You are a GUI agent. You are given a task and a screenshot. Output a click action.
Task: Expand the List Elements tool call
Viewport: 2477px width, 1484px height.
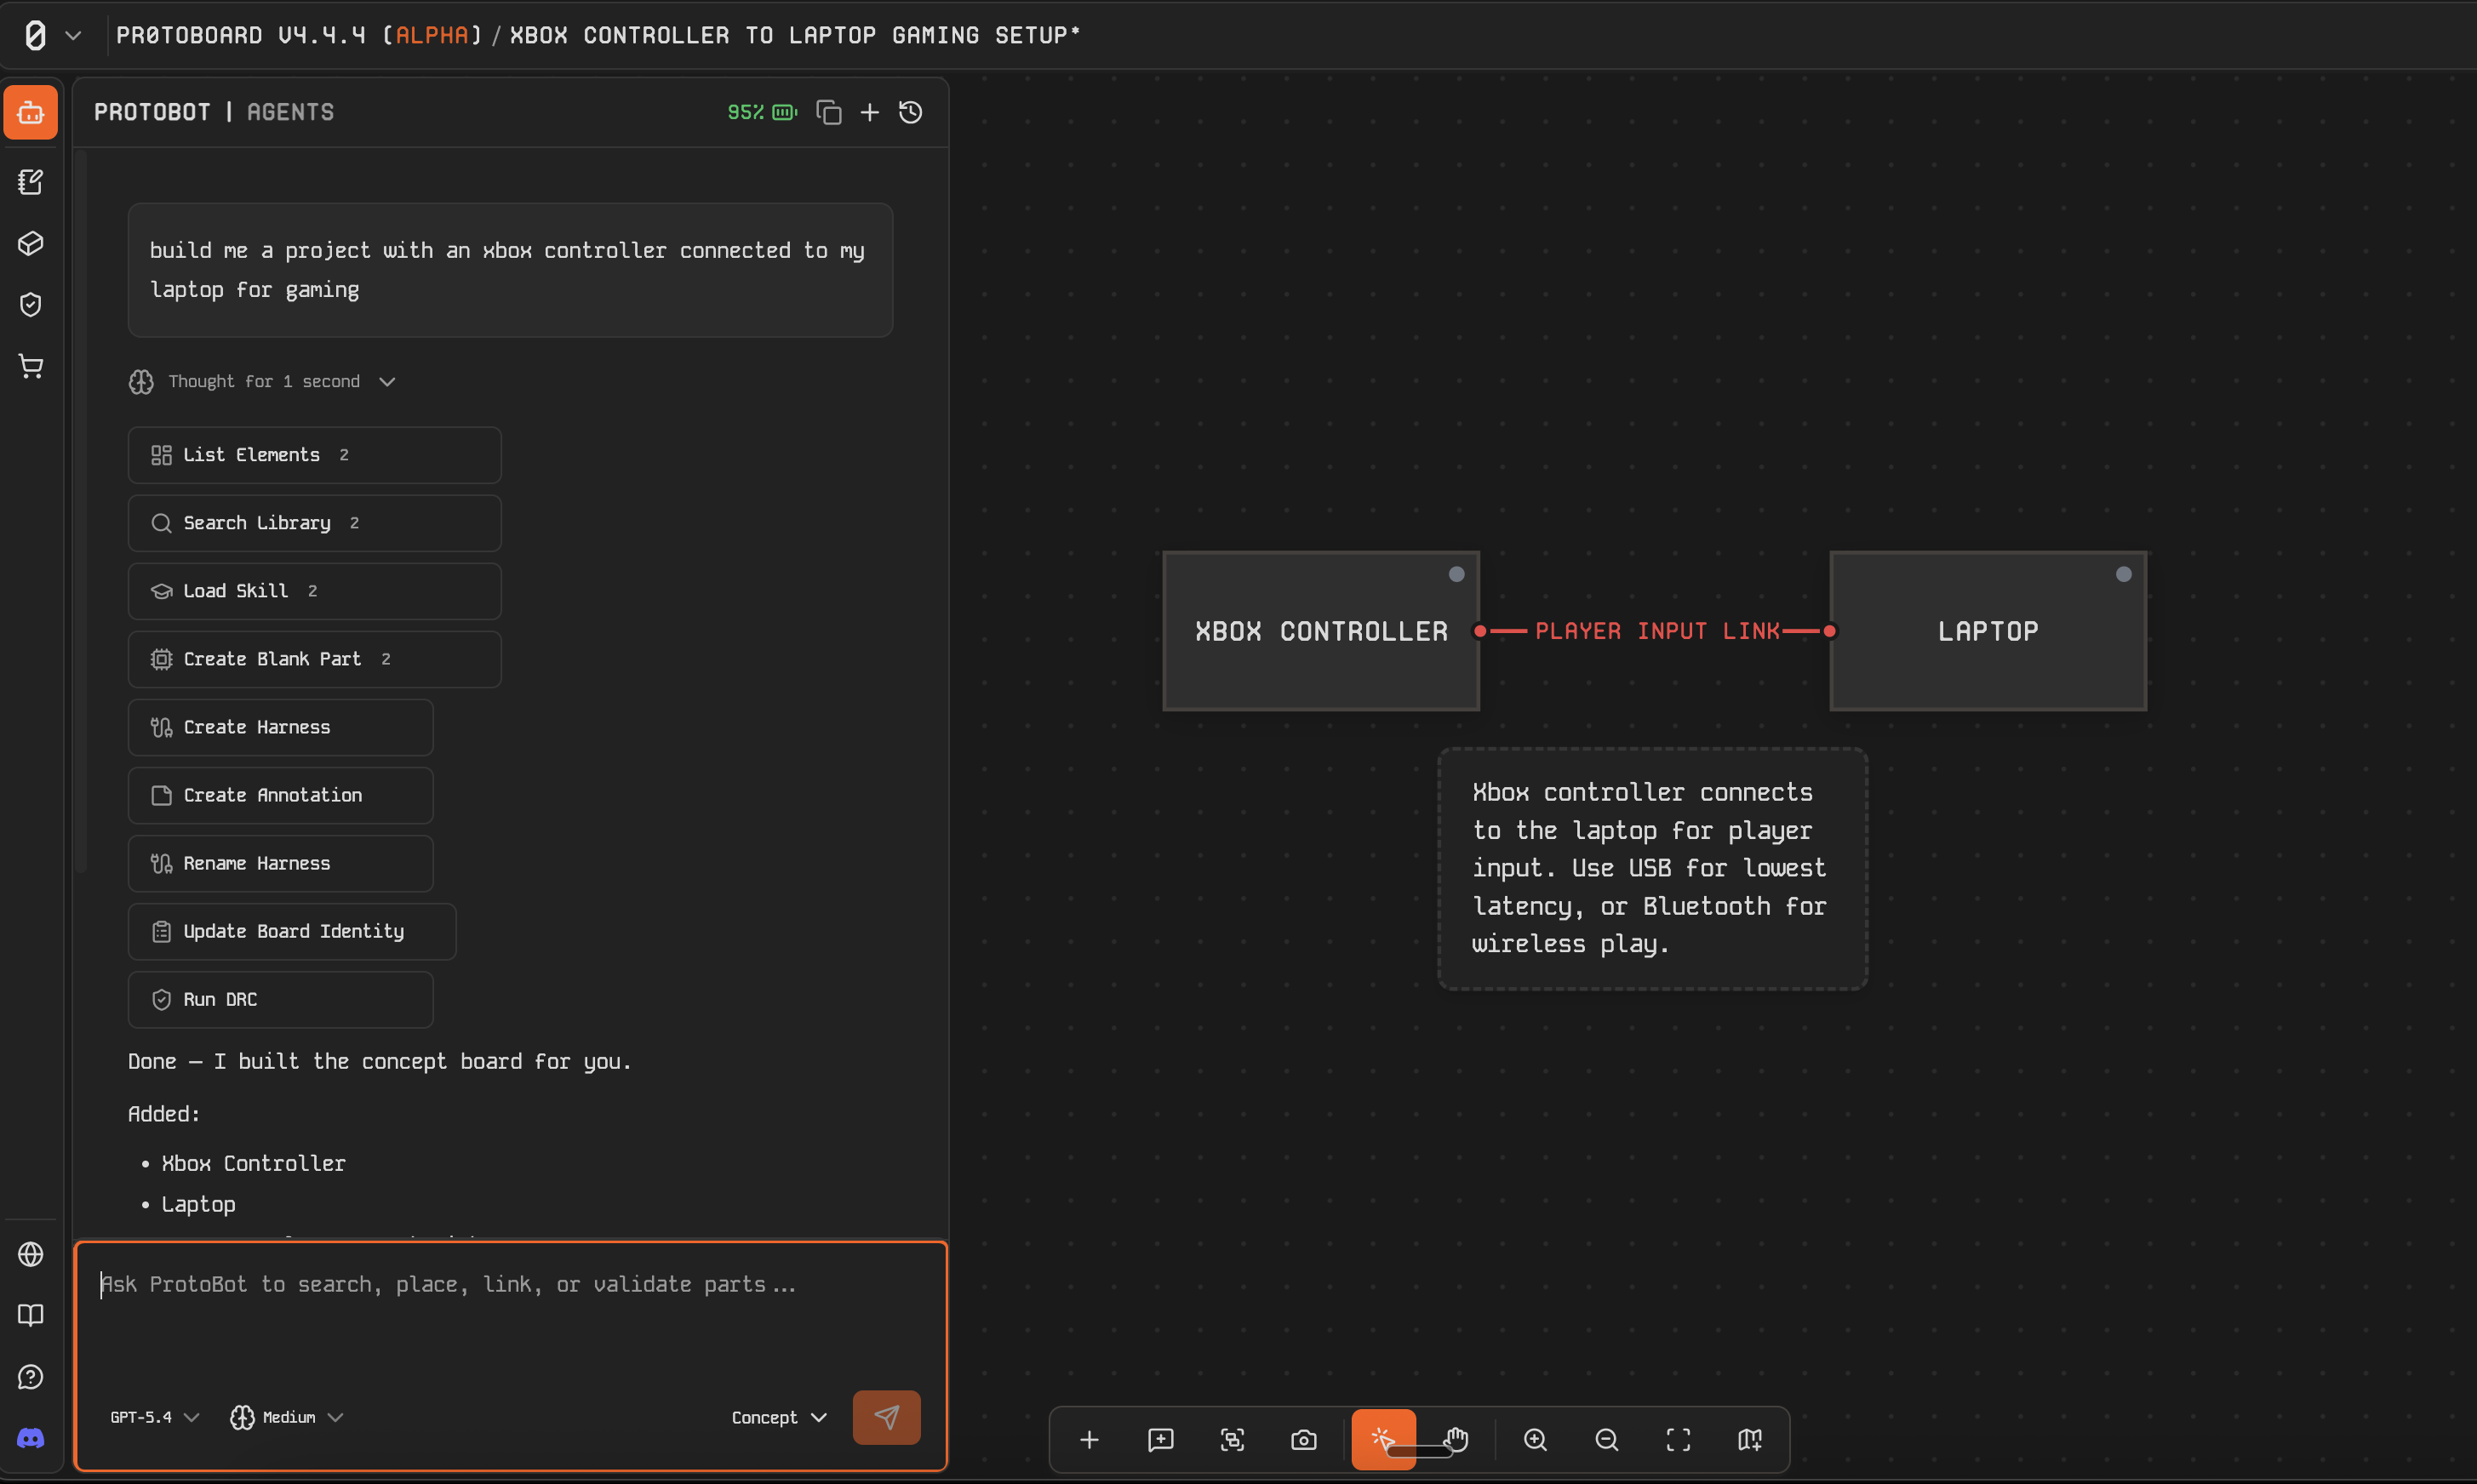(315, 456)
